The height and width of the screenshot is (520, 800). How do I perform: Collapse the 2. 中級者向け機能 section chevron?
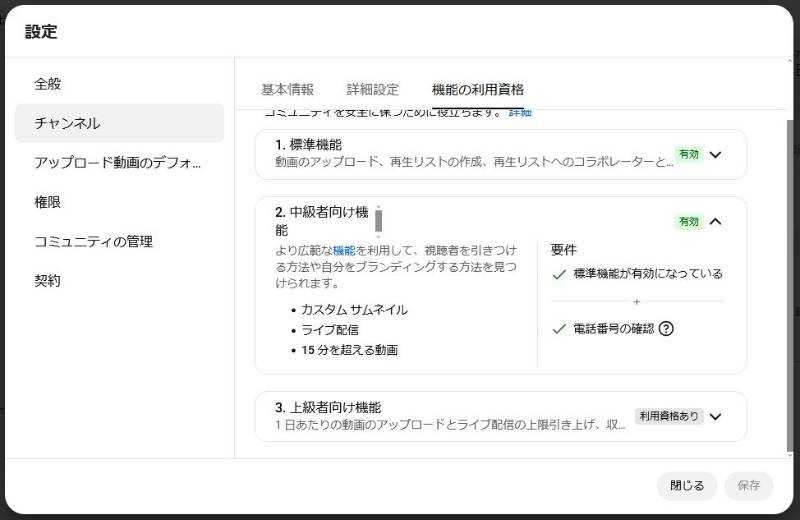[715, 221]
